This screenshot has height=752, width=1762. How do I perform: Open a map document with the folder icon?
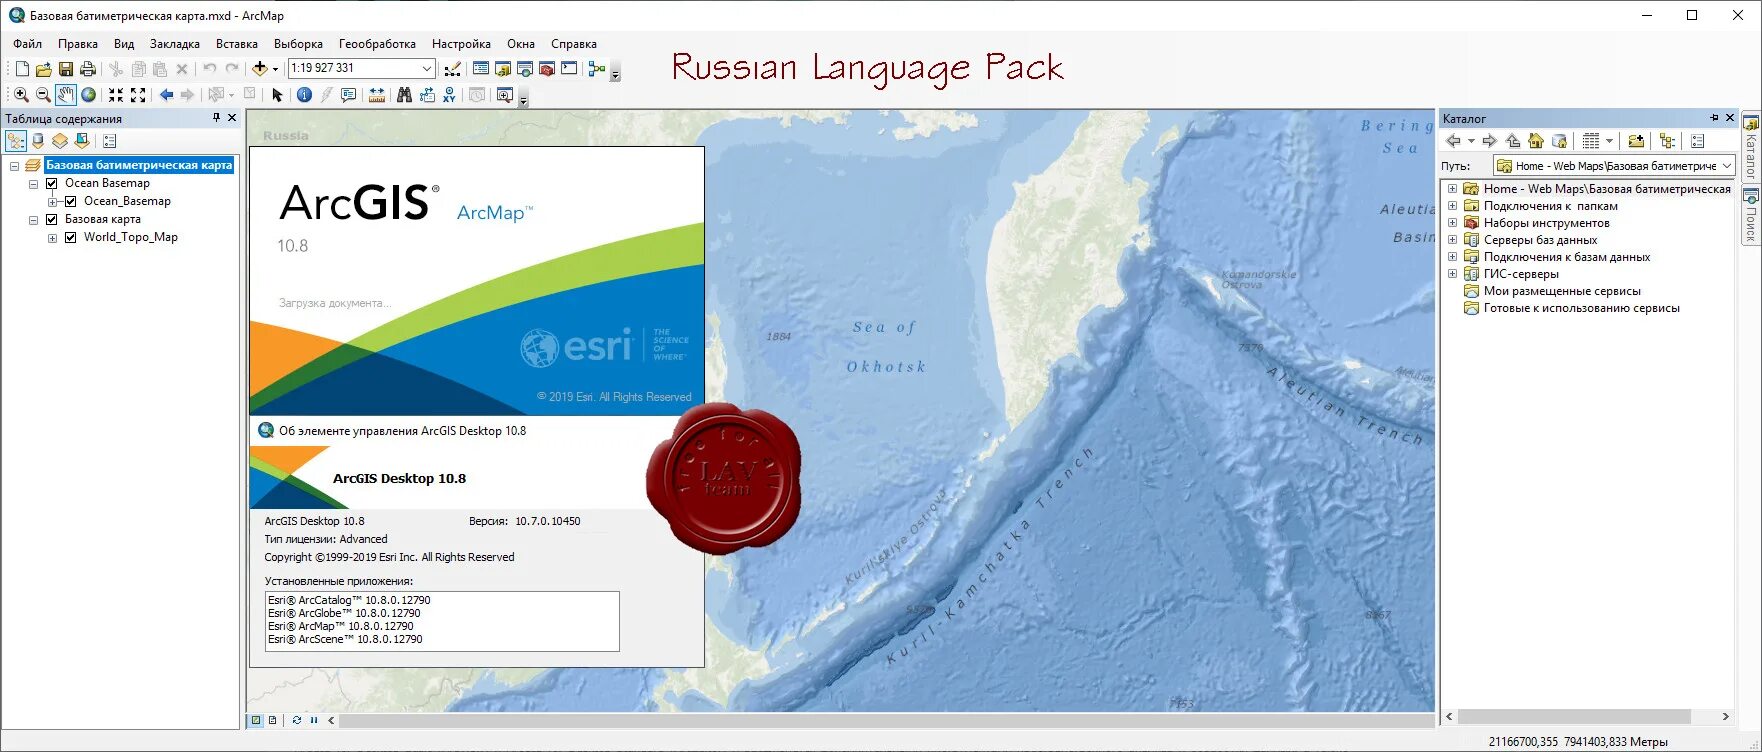coord(44,69)
